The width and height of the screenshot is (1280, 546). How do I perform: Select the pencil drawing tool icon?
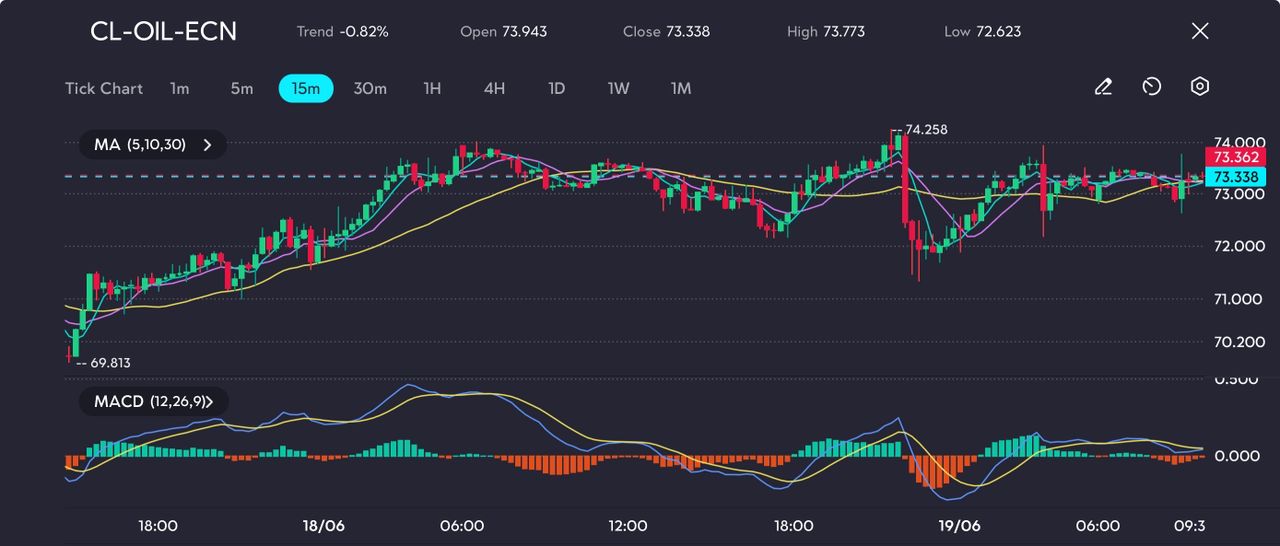point(1103,87)
